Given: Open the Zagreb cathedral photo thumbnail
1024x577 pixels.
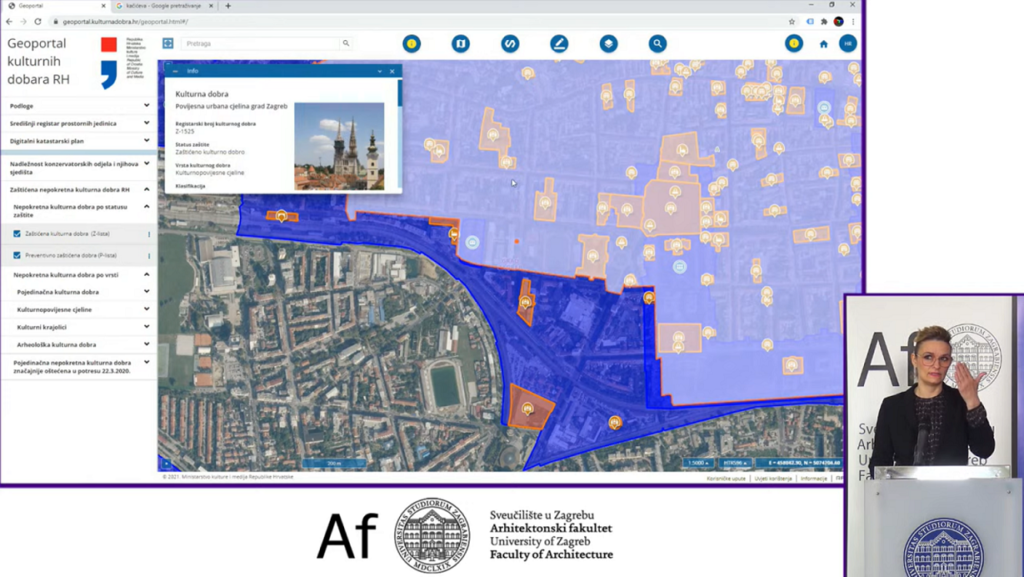Looking at the screenshot, I should (339, 146).
